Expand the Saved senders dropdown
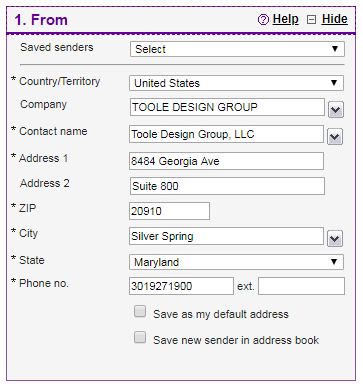This screenshot has width=363, height=387. coord(237,49)
